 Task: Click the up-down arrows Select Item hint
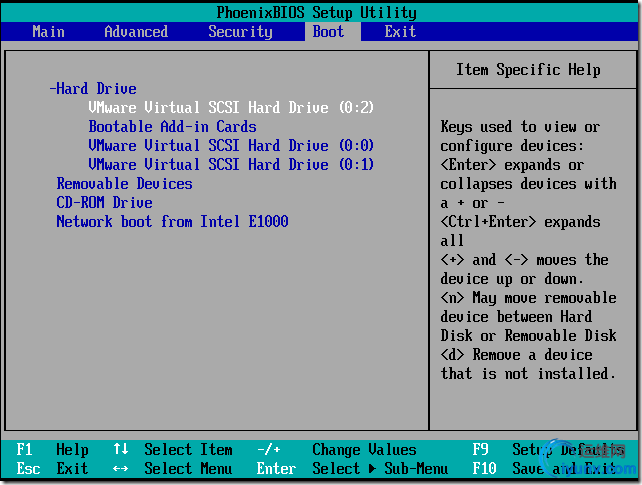[172, 449]
